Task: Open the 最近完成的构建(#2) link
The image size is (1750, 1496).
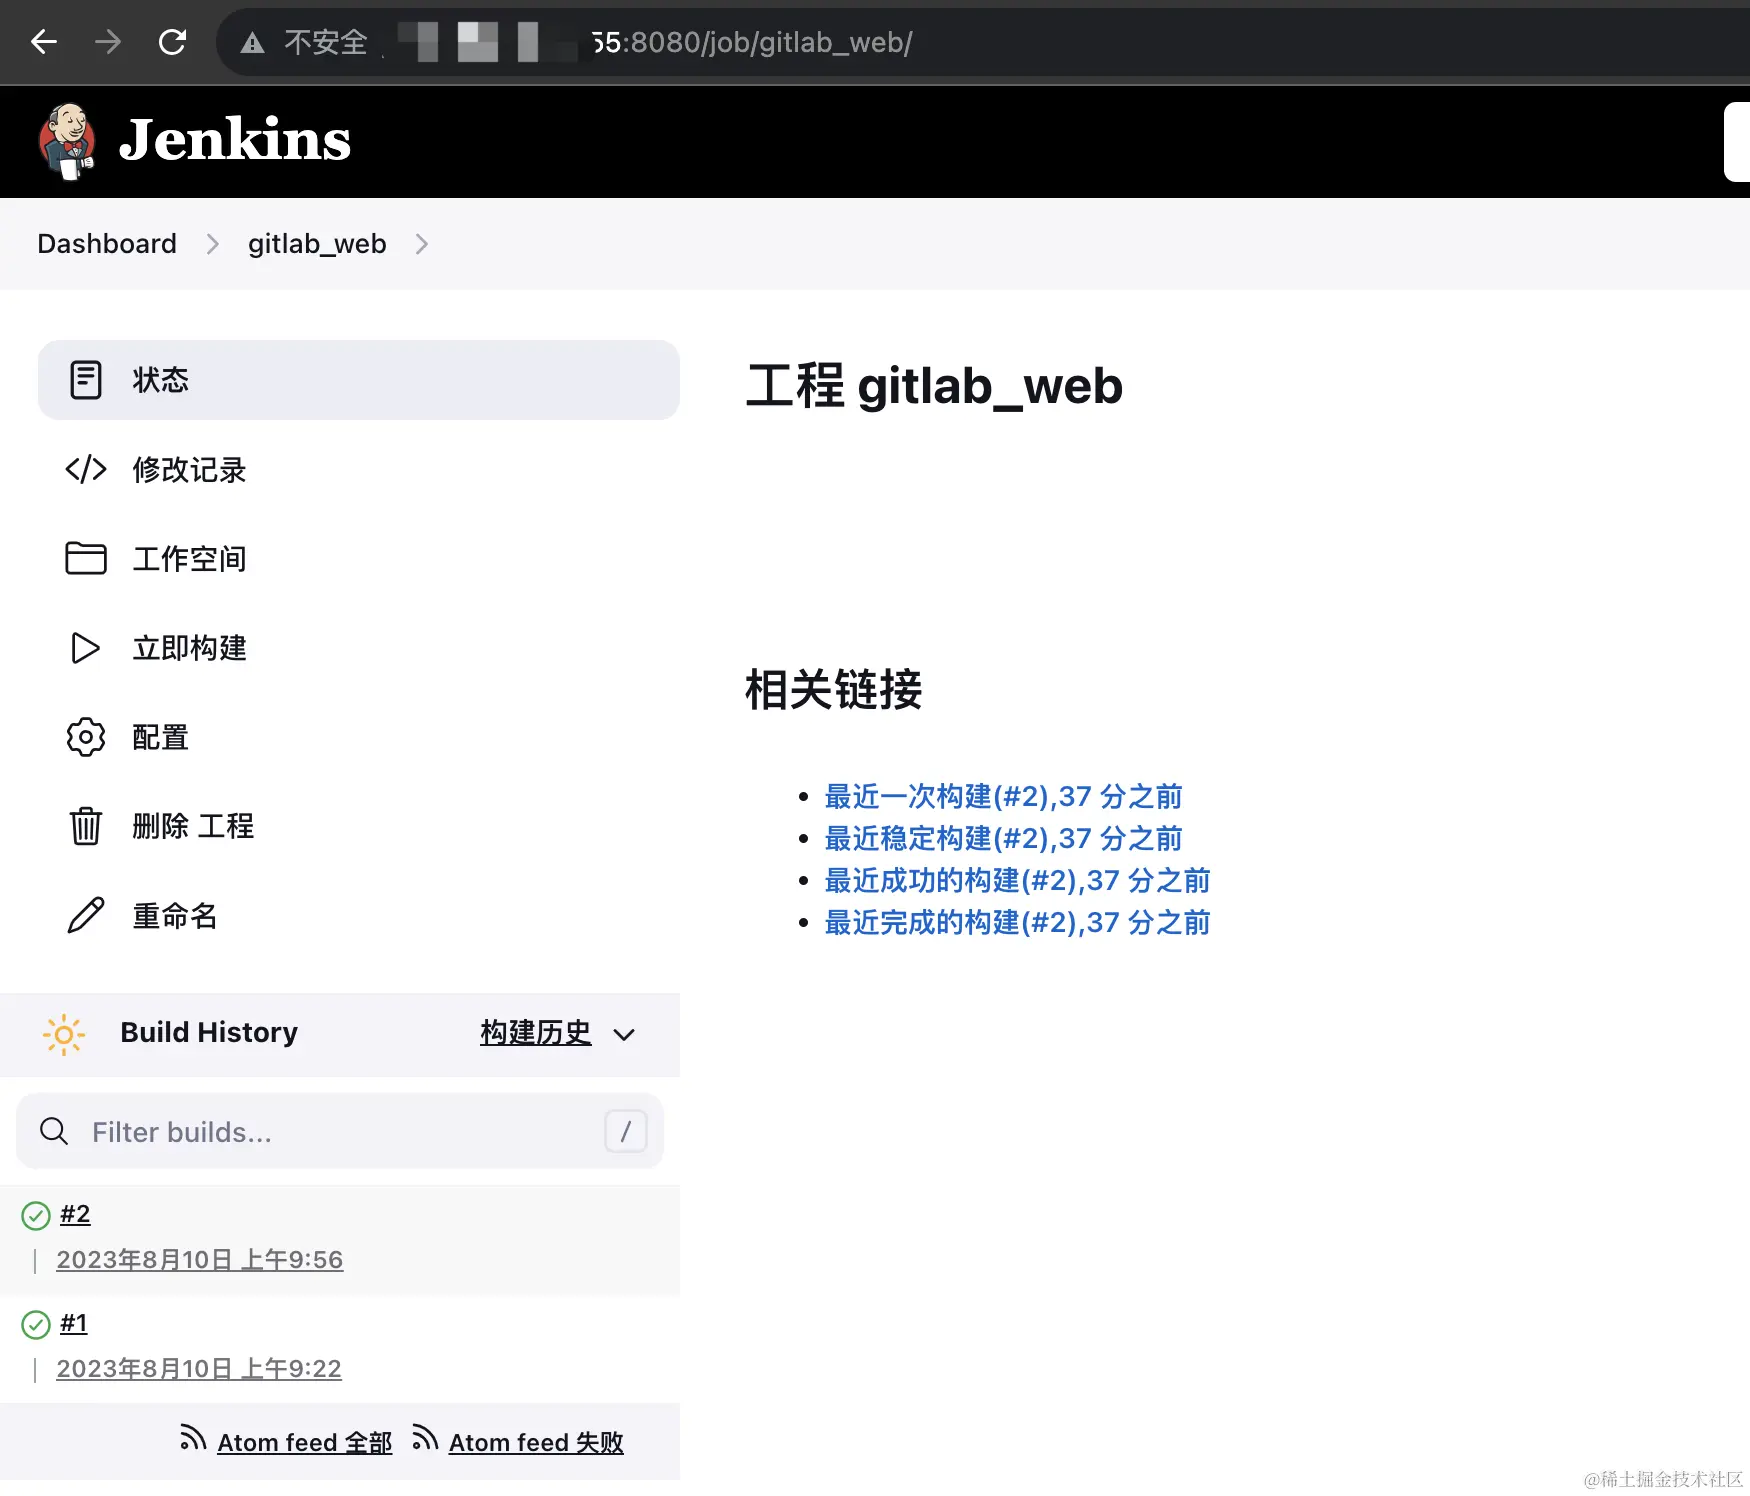Action: click(x=1017, y=923)
